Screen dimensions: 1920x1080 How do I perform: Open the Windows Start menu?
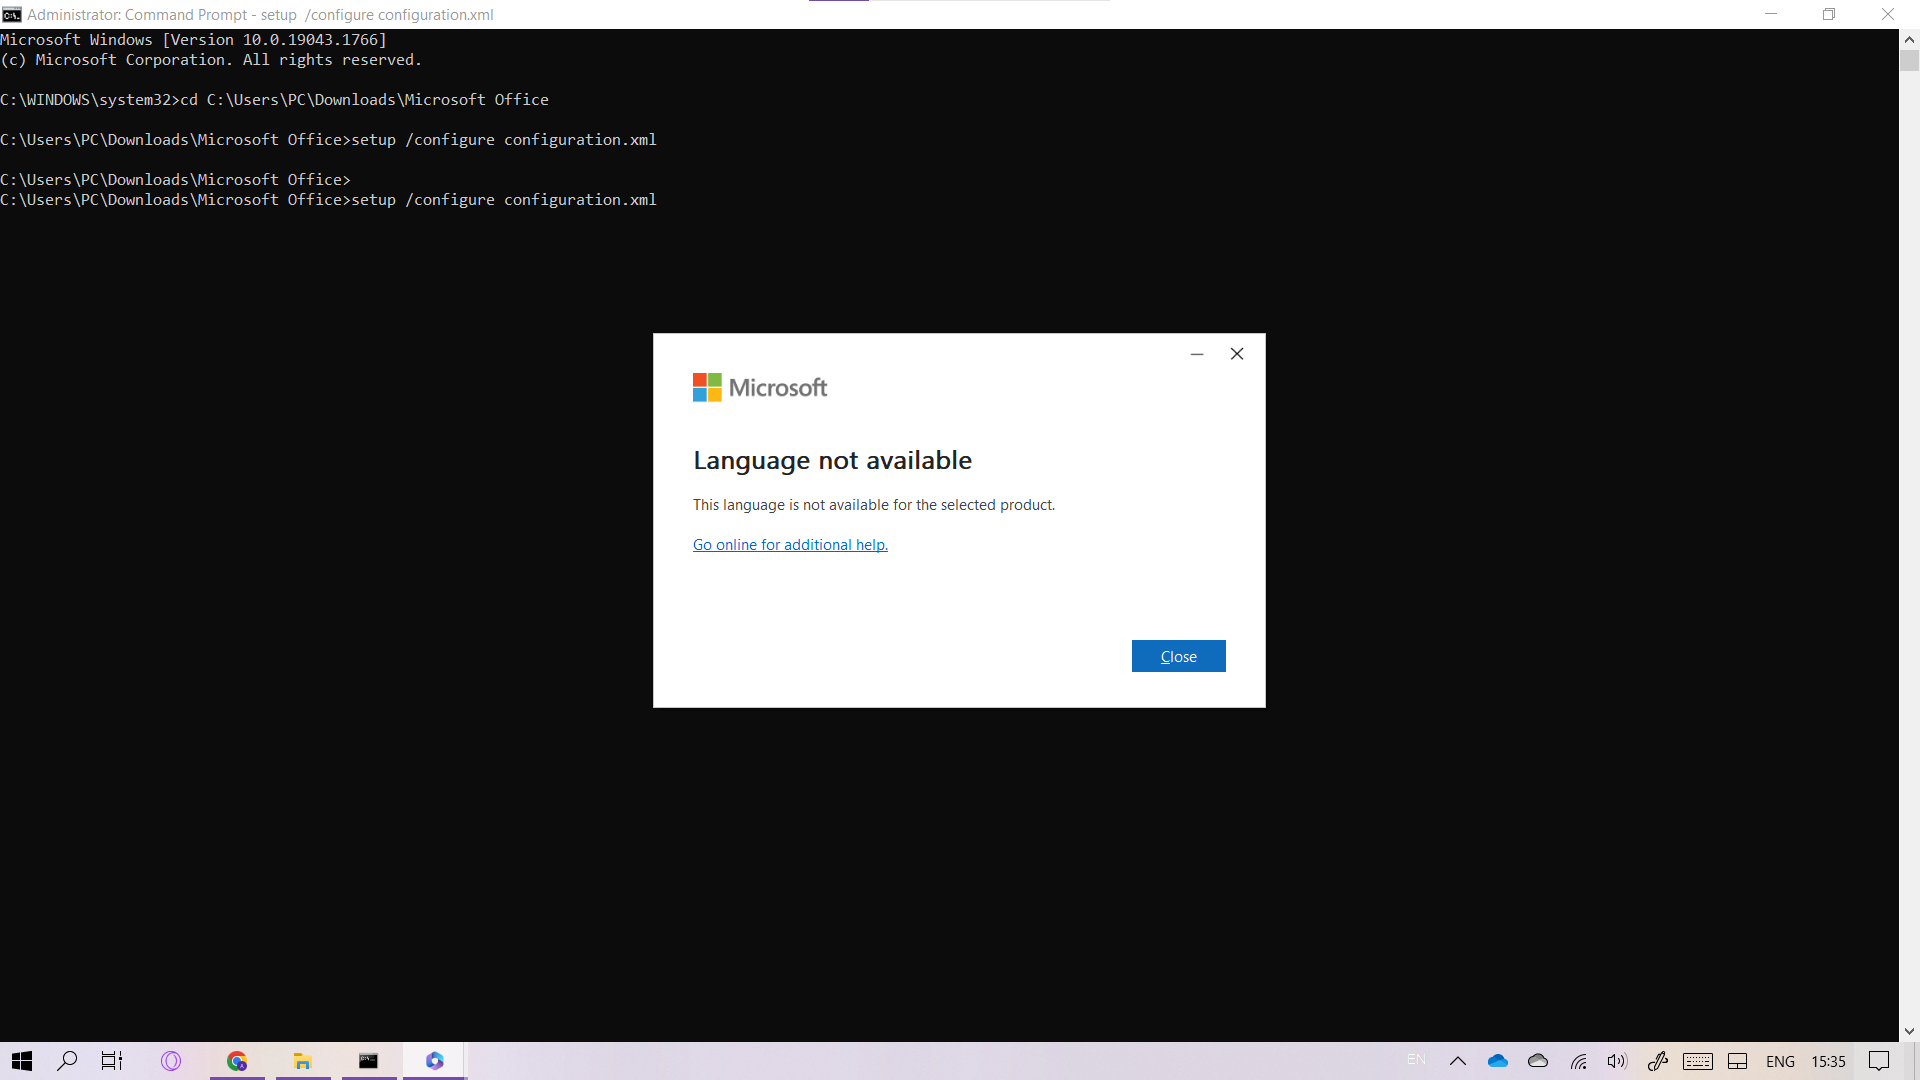tap(22, 1061)
